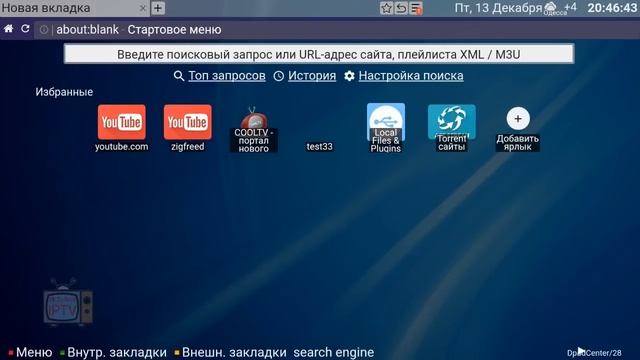Go to the home page icon
Viewport: 640px width, 360px height.
pyautogui.click(x=9, y=29)
